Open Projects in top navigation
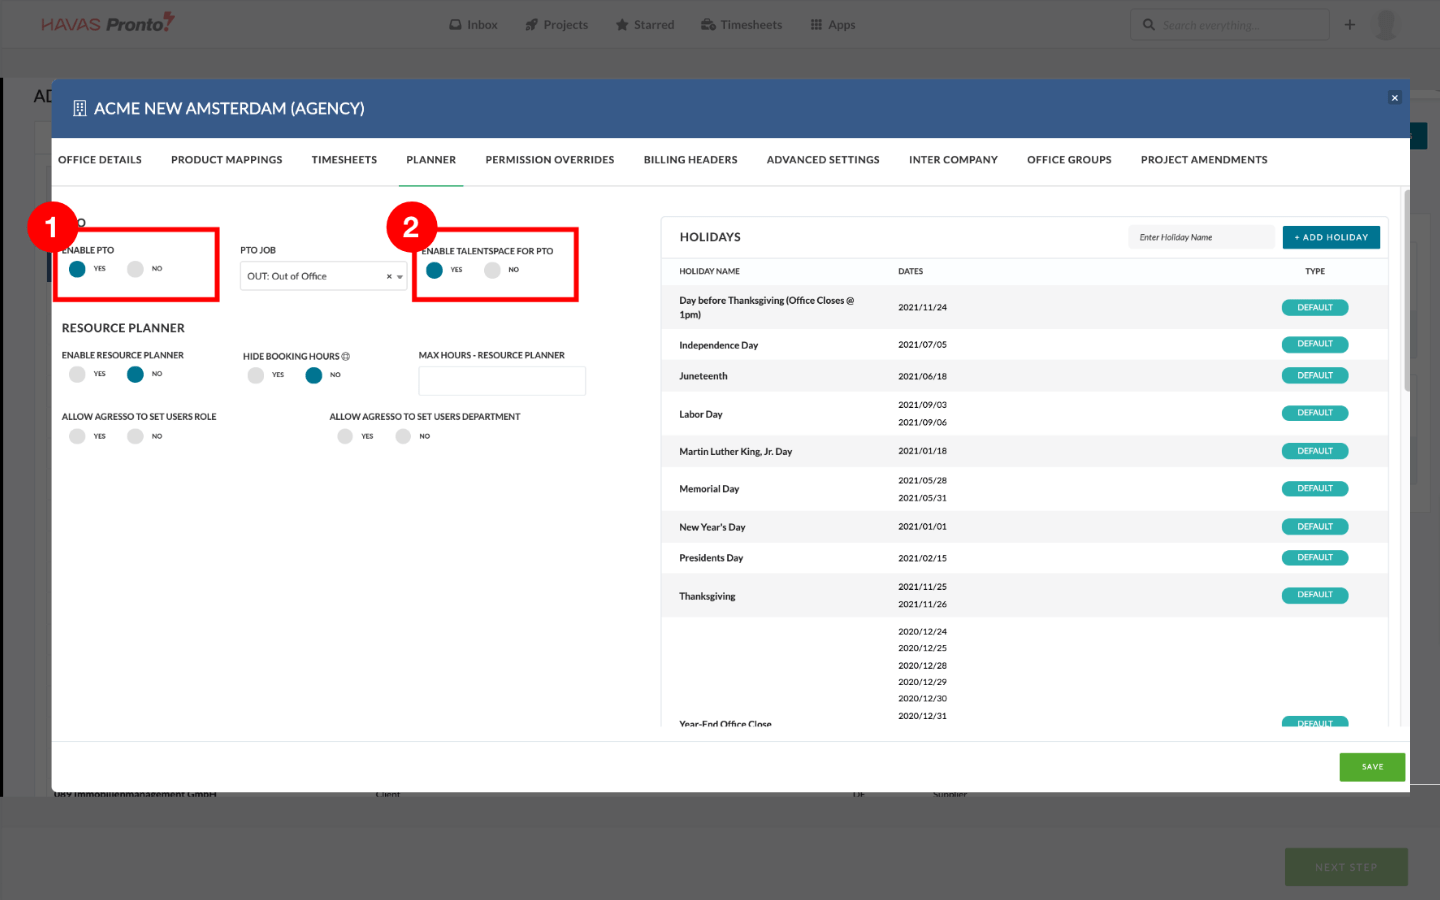Screen dimensions: 1440x900 (556, 25)
